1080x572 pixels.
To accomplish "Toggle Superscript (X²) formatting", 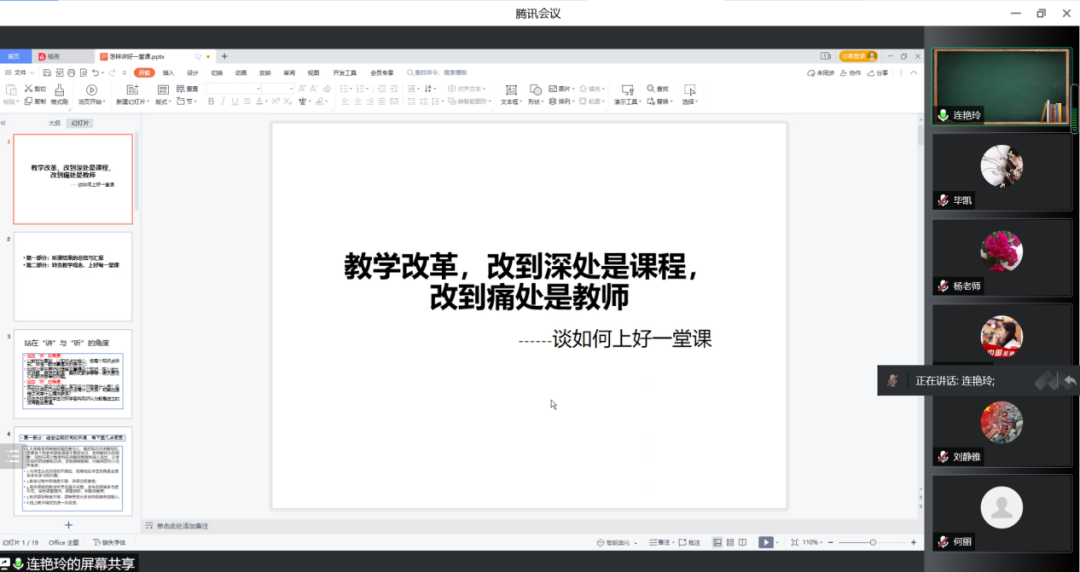I will [x=276, y=101].
